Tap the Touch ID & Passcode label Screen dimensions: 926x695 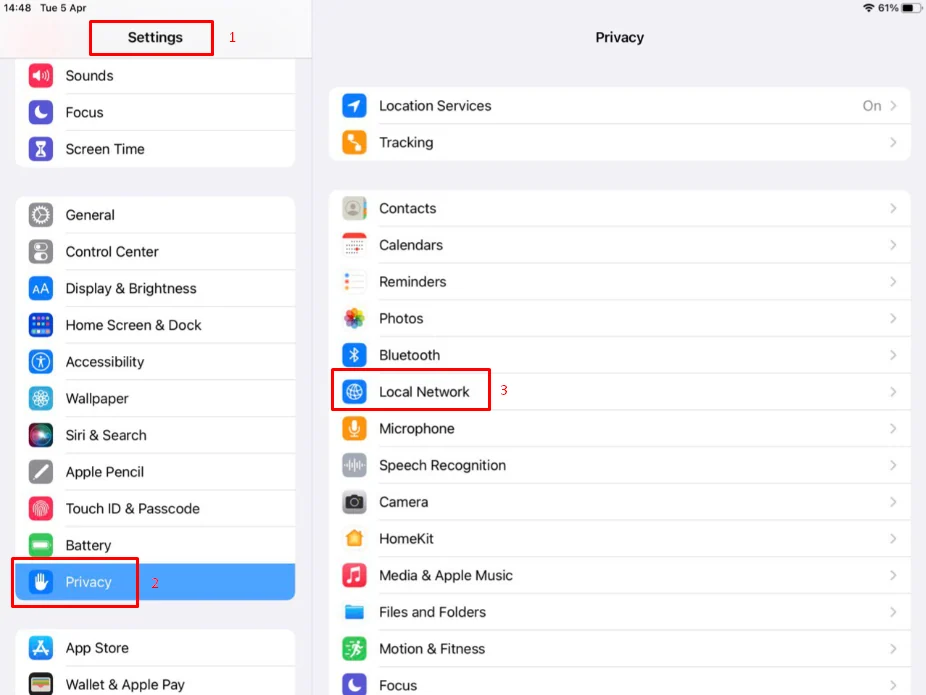click(x=133, y=508)
